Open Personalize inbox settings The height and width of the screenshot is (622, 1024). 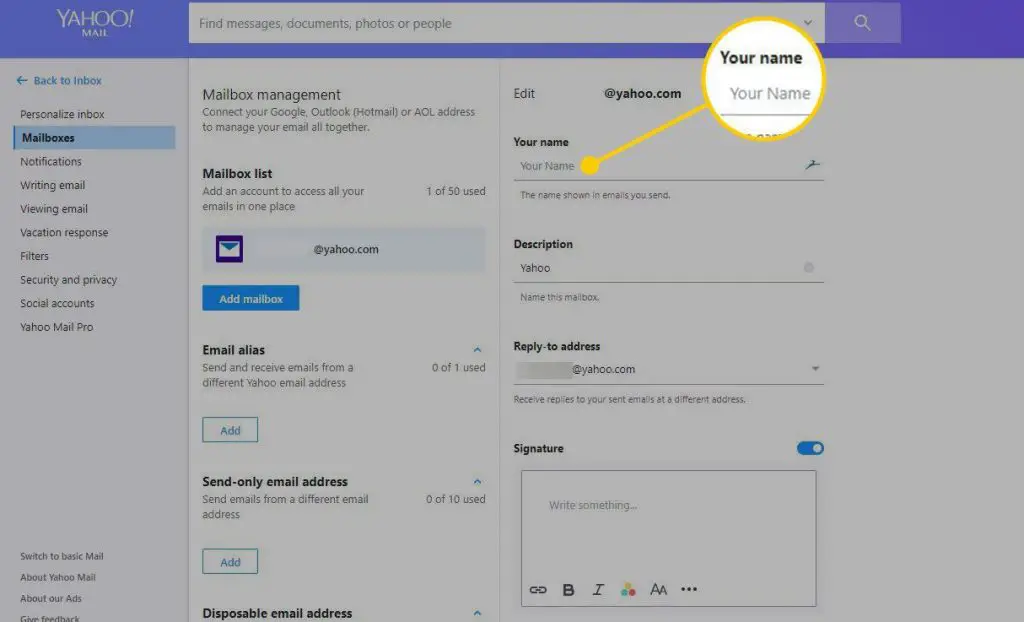(62, 114)
